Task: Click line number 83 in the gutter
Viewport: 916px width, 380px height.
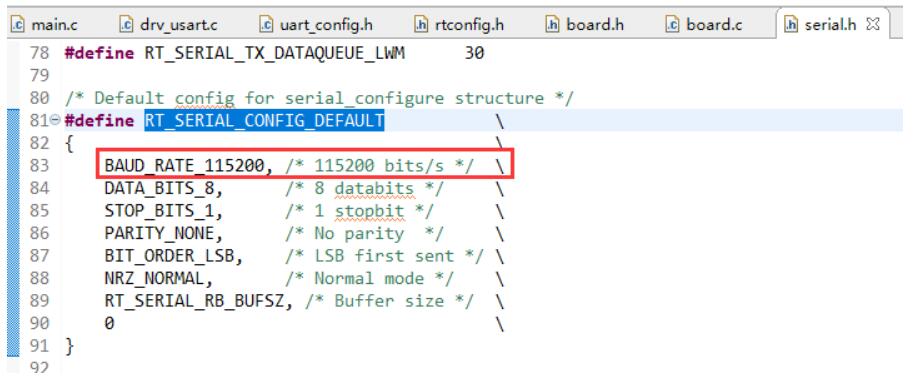Action: 39,166
